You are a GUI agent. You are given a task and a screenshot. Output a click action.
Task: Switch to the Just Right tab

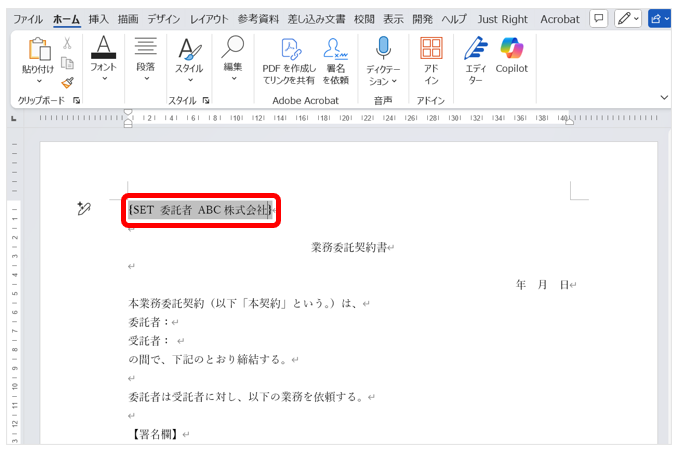point(502,19)
